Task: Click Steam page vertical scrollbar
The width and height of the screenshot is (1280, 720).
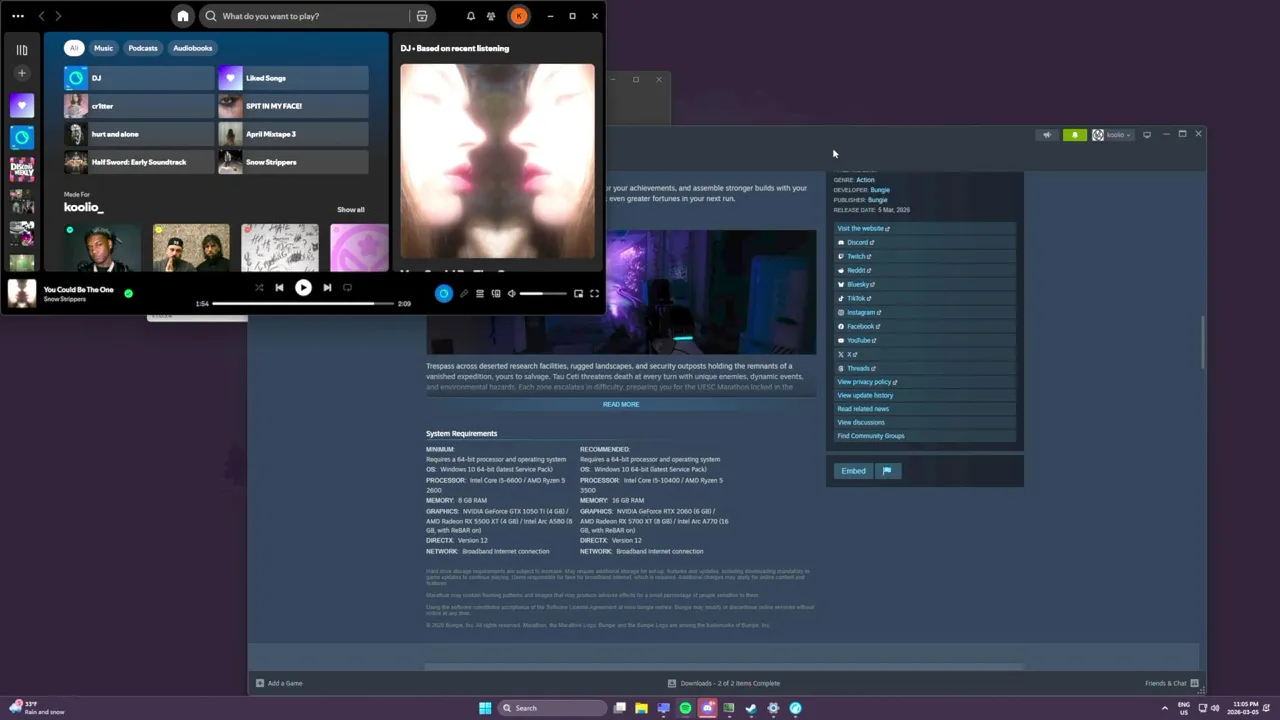Action: pyautogui.click(x=1204, y=342)
